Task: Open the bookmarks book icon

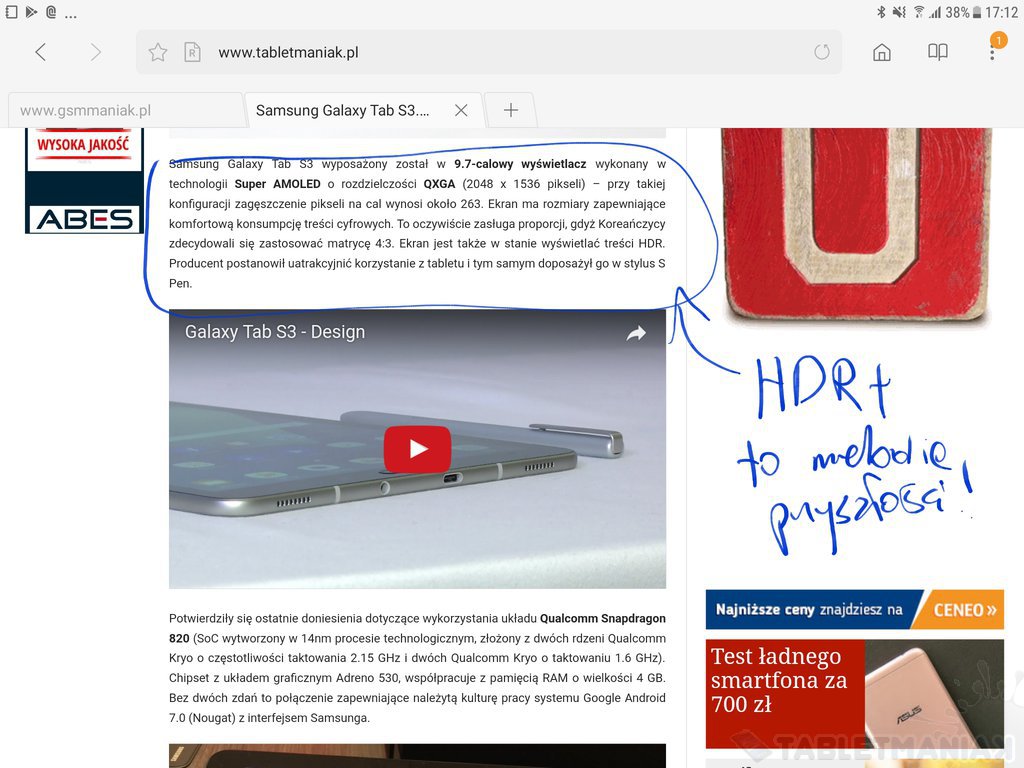Action: tap(938, 52)
